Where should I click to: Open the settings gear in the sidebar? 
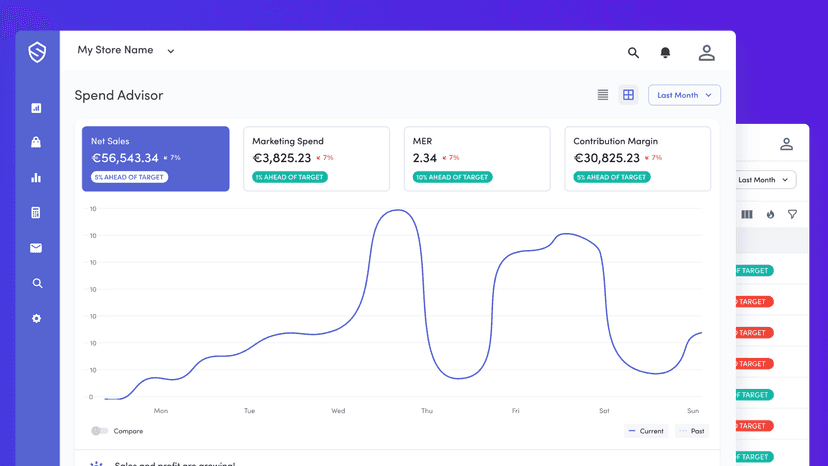click(36, 319)
